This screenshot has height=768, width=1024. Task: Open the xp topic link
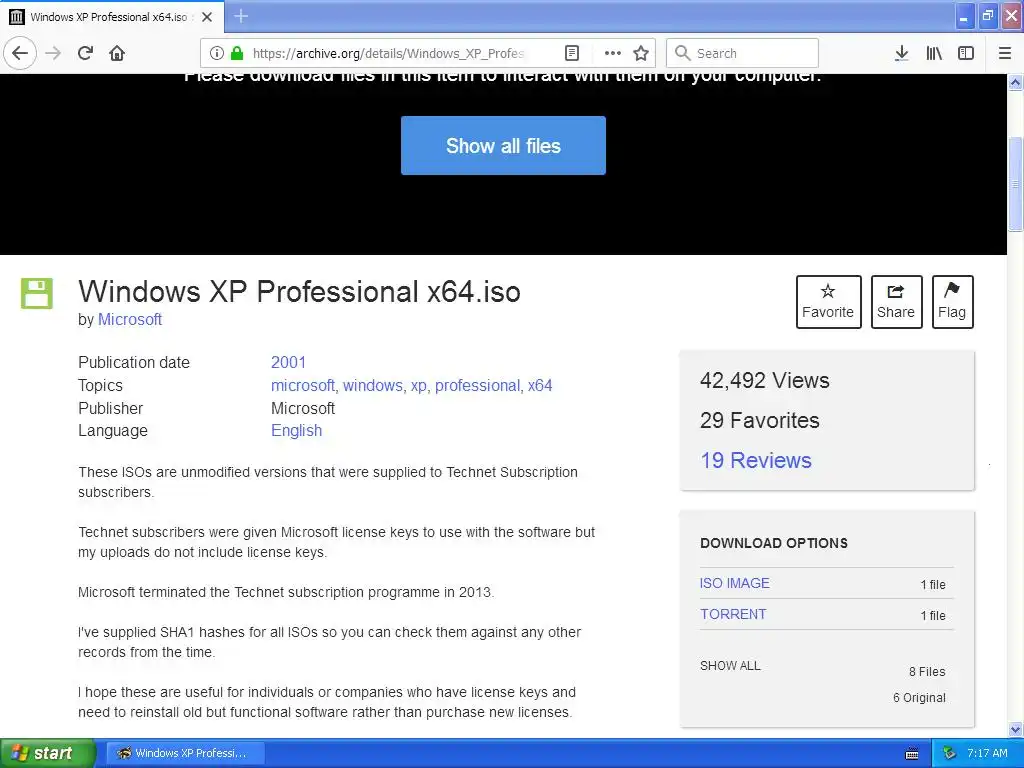(x=418, y=385)
